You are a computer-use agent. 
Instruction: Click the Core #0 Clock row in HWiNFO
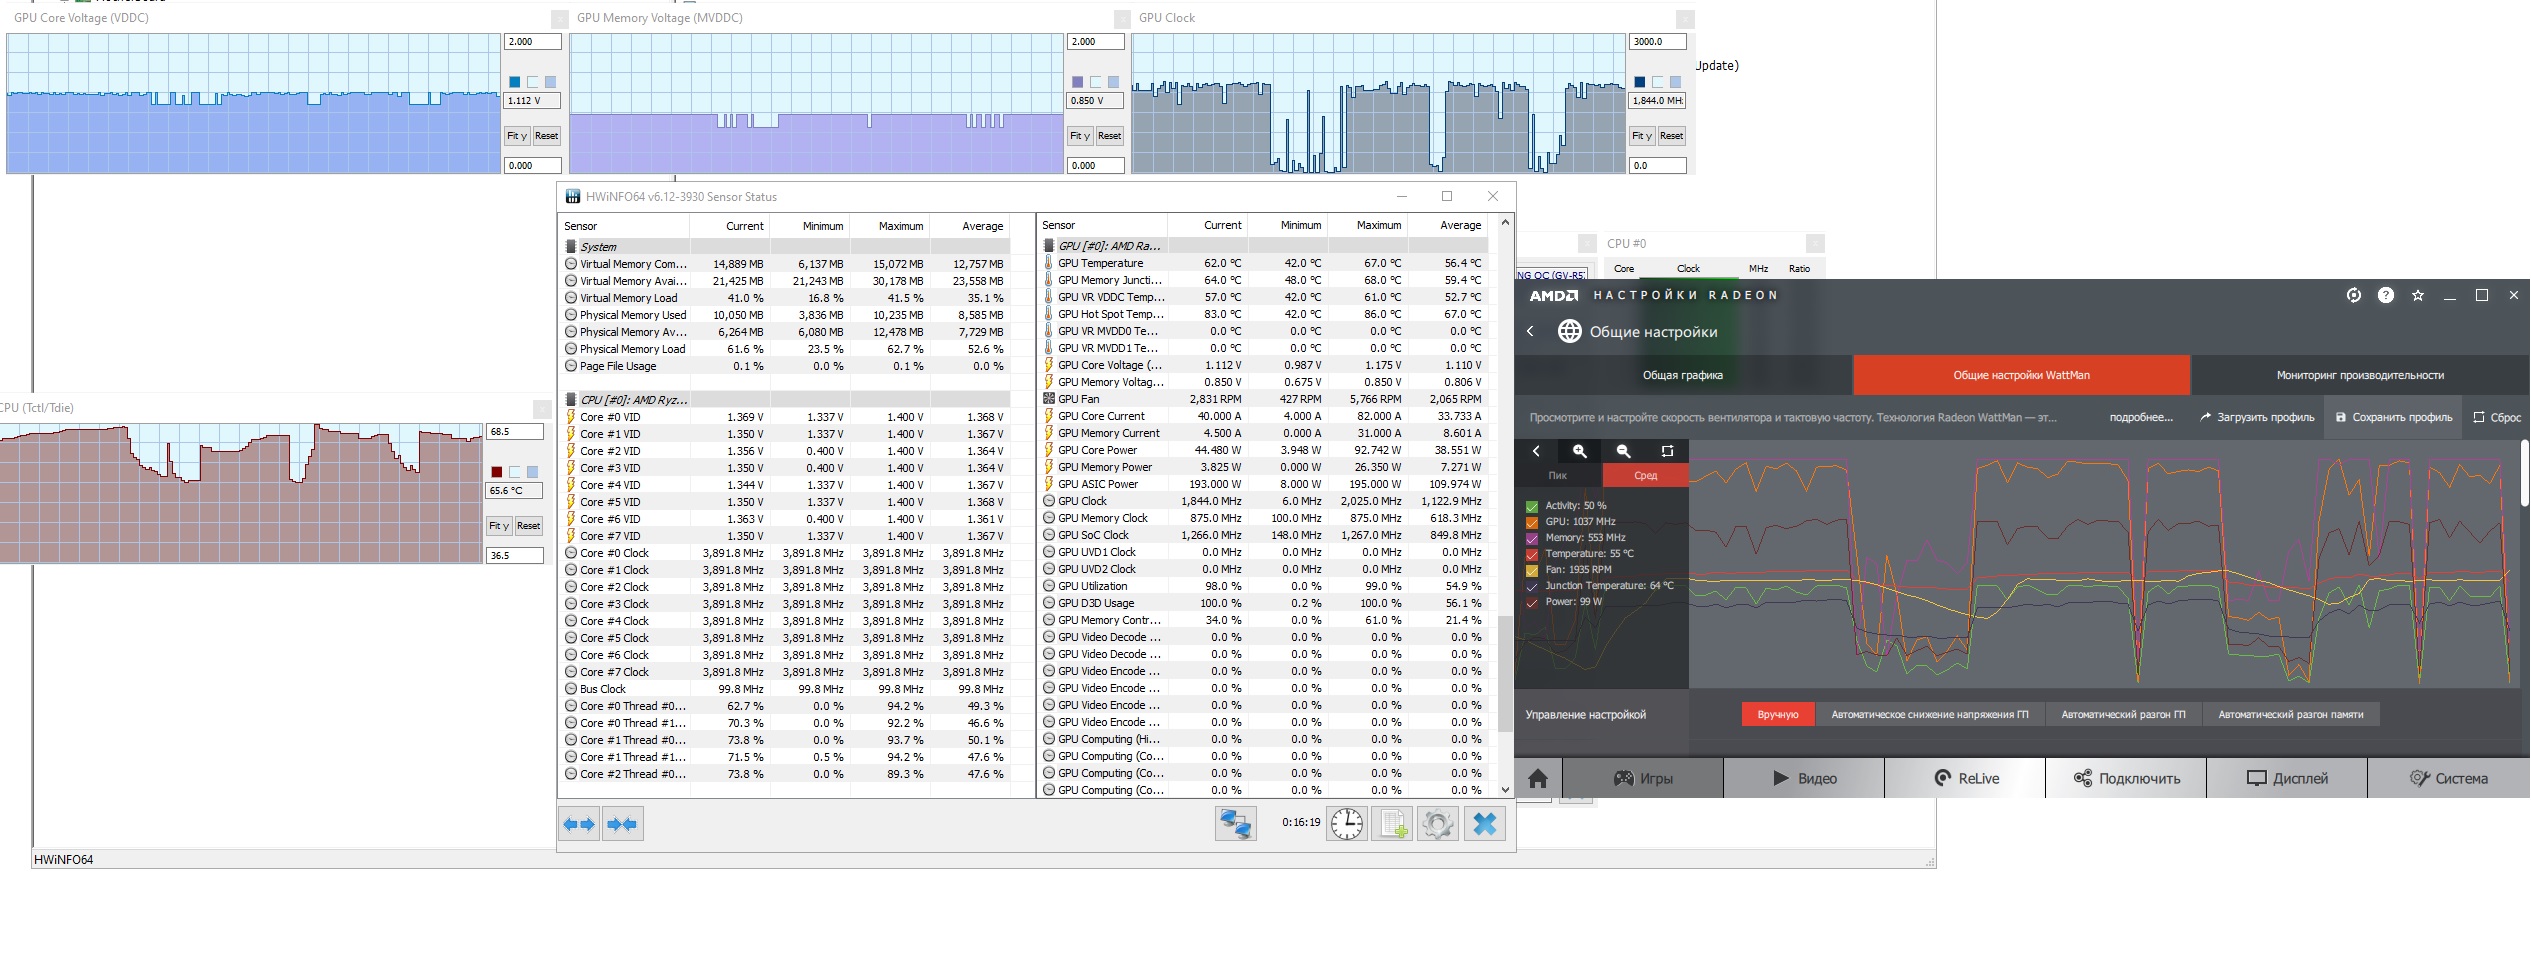(x=785, y=553)
